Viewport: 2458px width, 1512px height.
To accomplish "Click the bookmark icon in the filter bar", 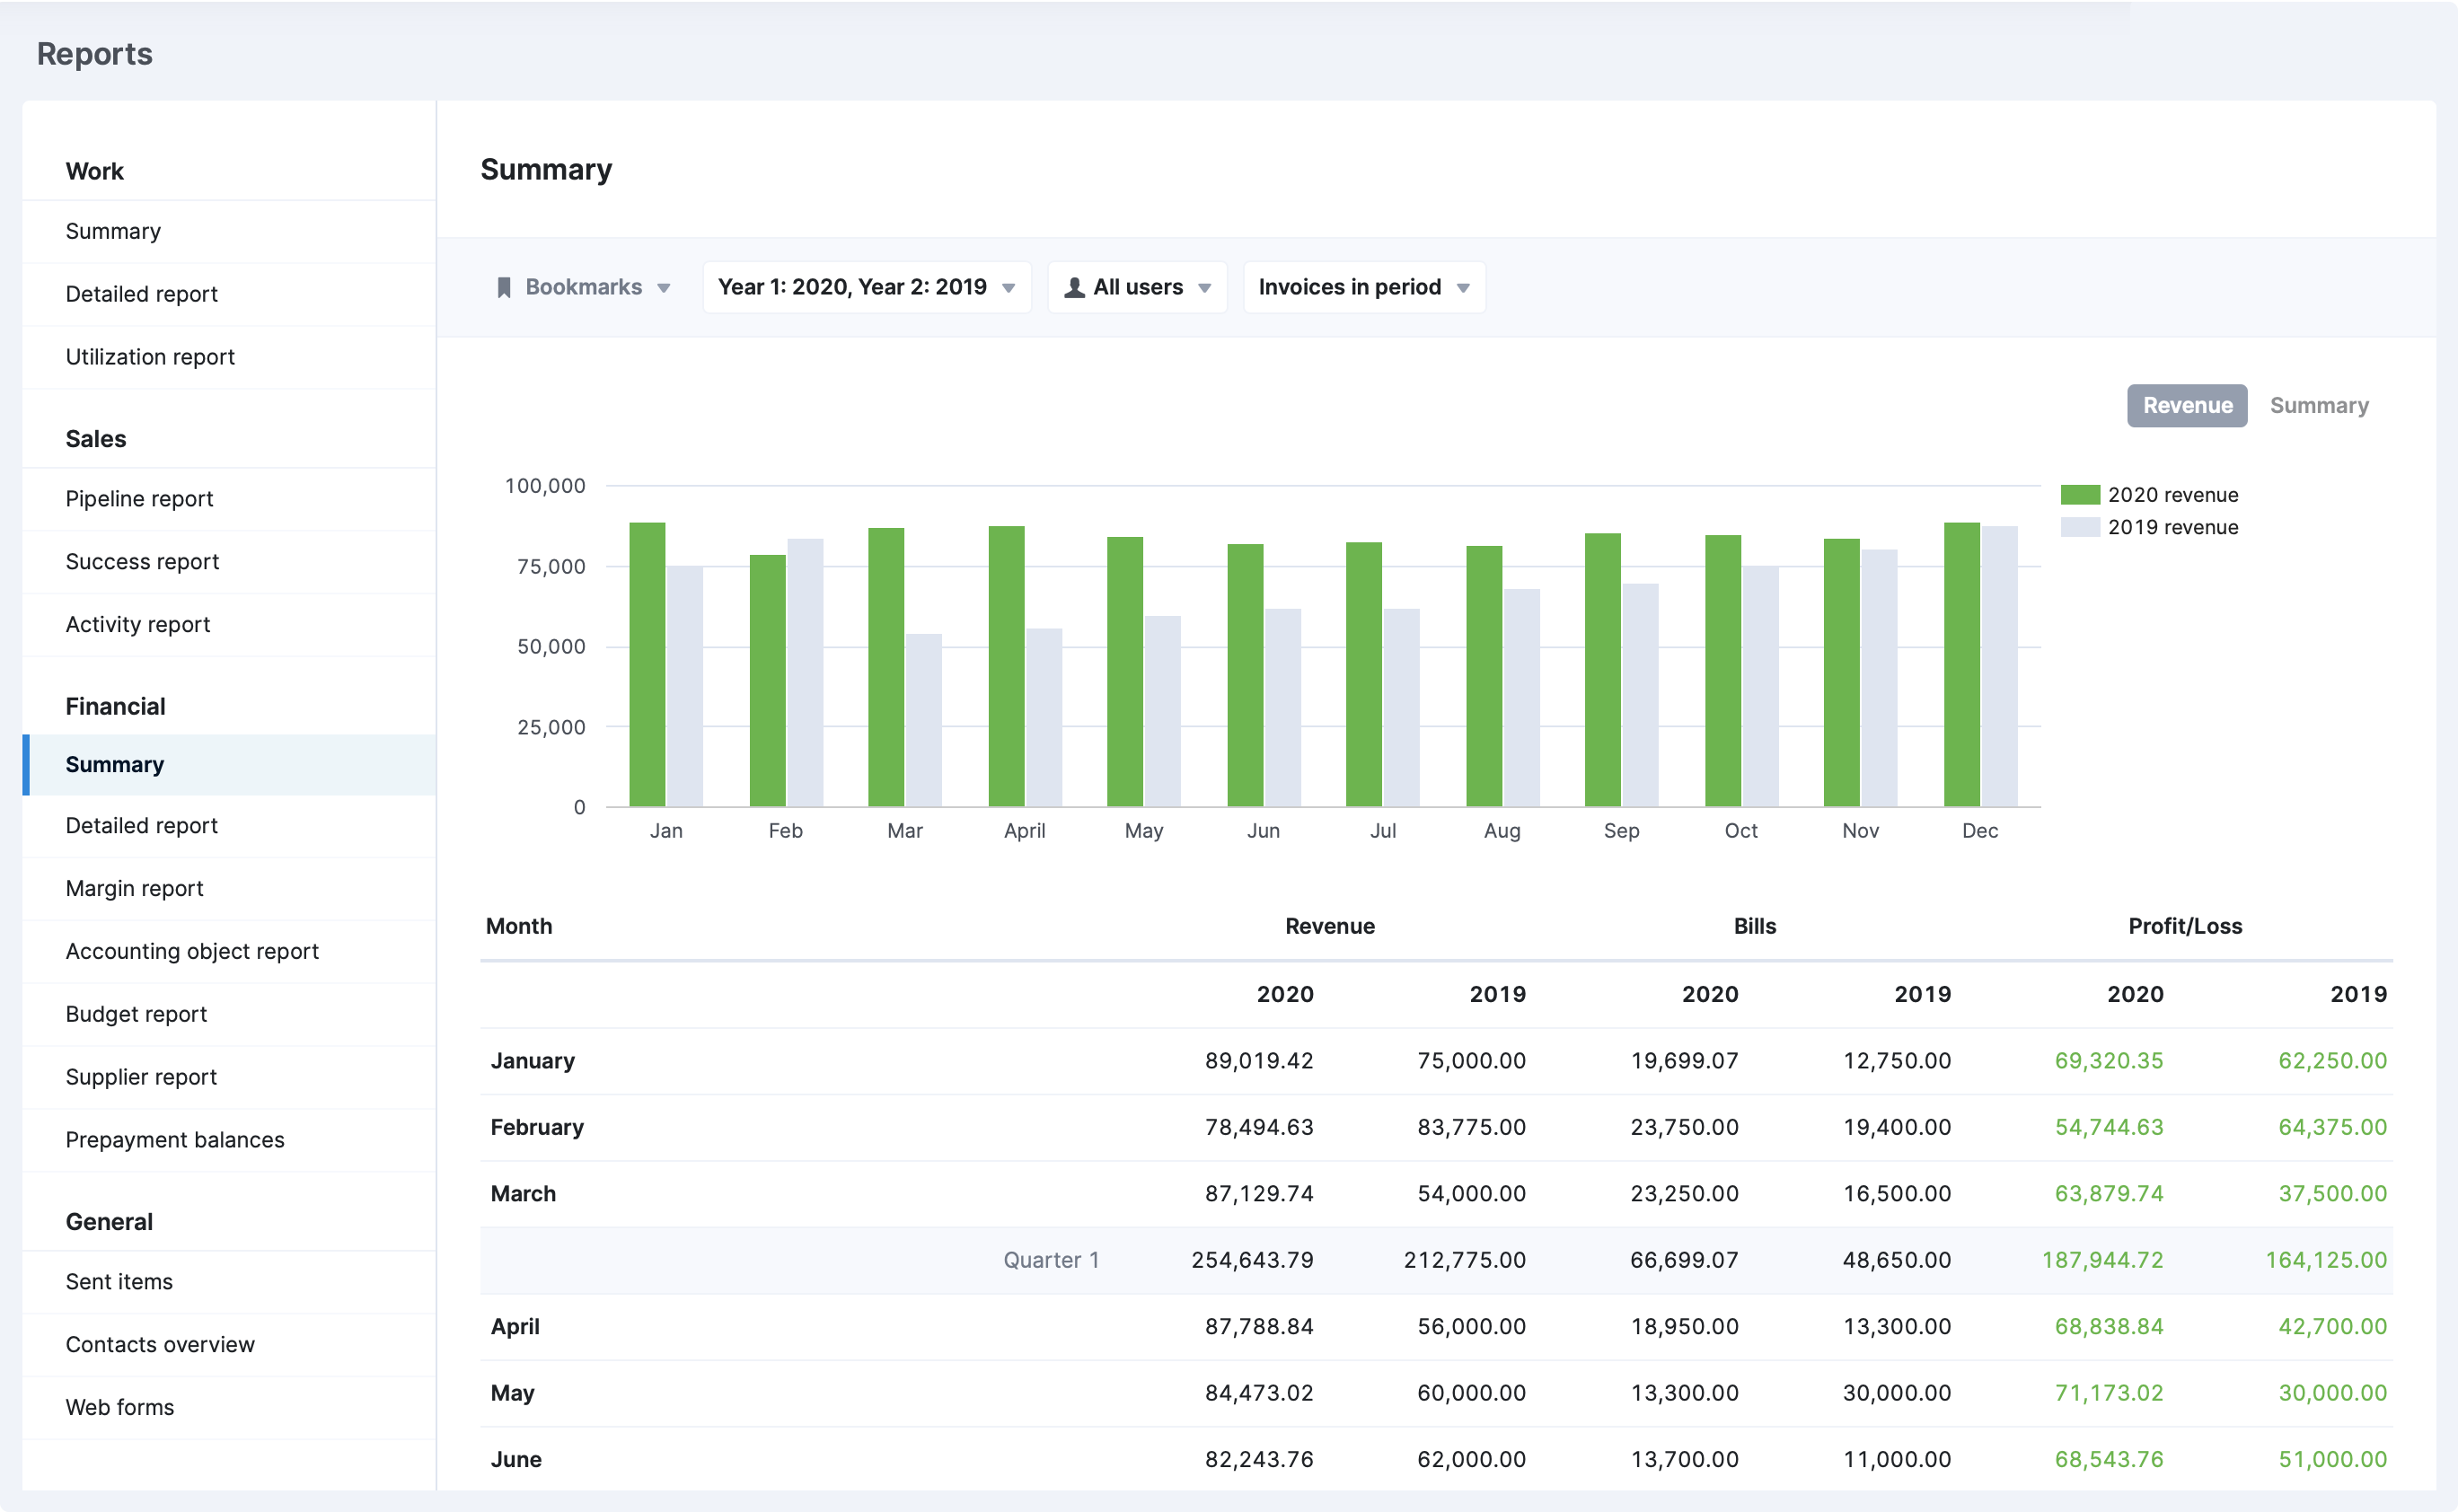I will coord(504,288).
